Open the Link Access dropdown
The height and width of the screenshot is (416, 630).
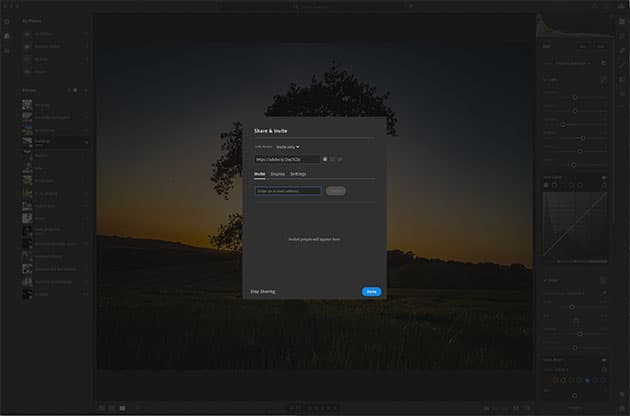click(x=288, y=147)
